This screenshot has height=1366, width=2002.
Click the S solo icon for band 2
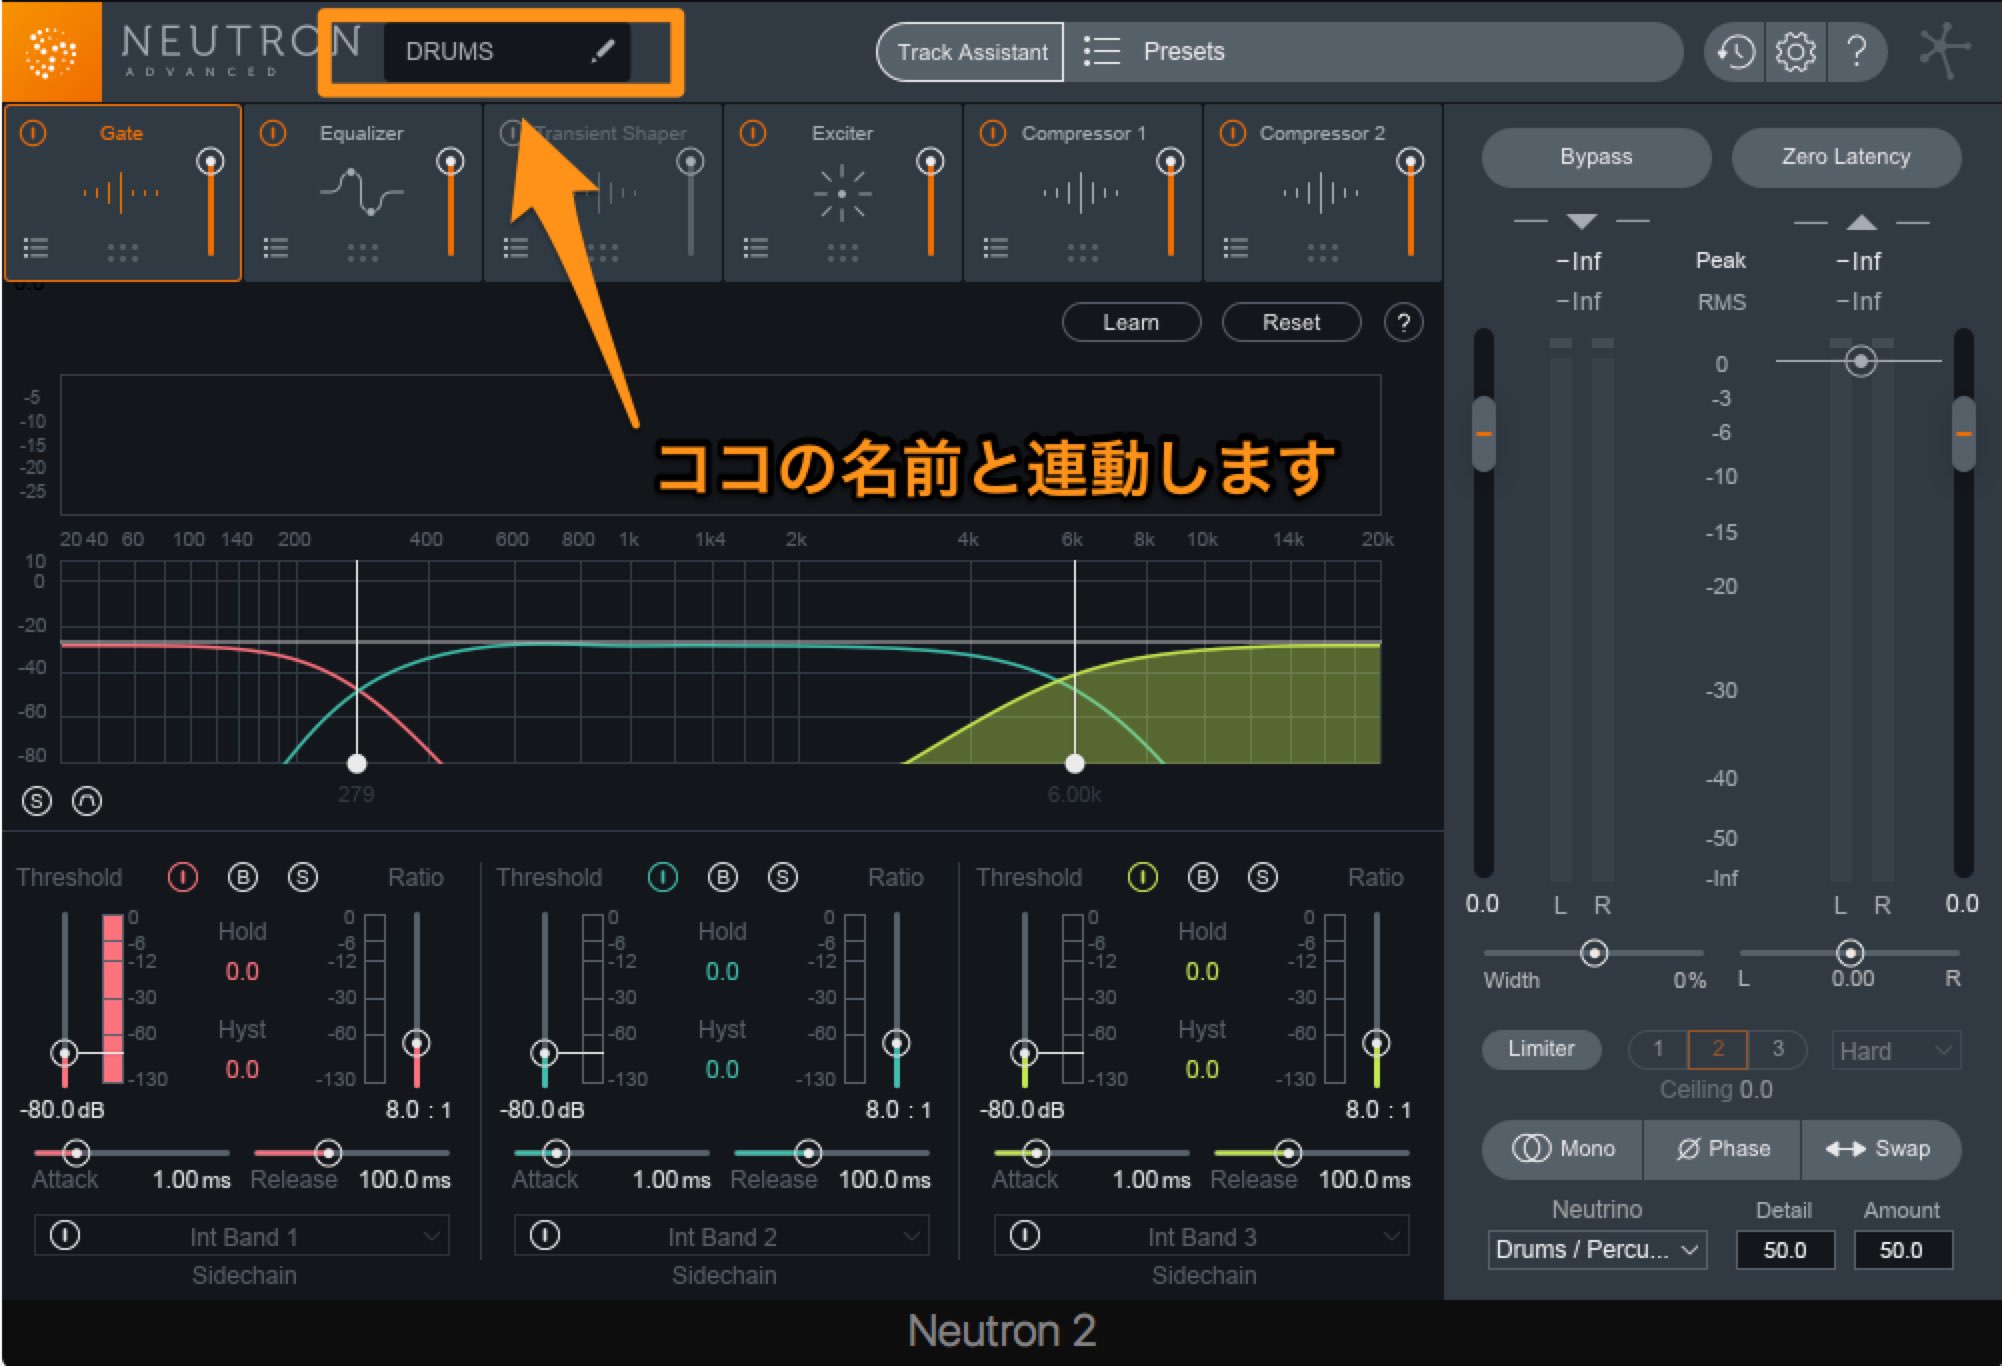tap(783, 877)
